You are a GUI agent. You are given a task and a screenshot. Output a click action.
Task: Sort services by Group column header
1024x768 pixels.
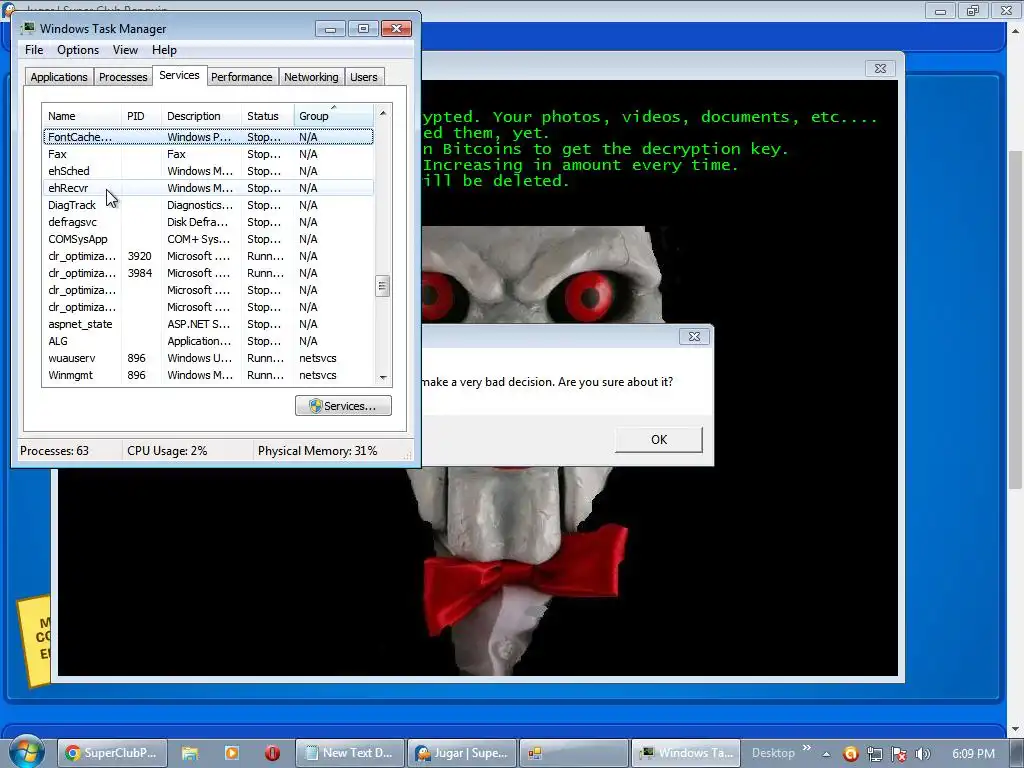[x=333, y=116]
